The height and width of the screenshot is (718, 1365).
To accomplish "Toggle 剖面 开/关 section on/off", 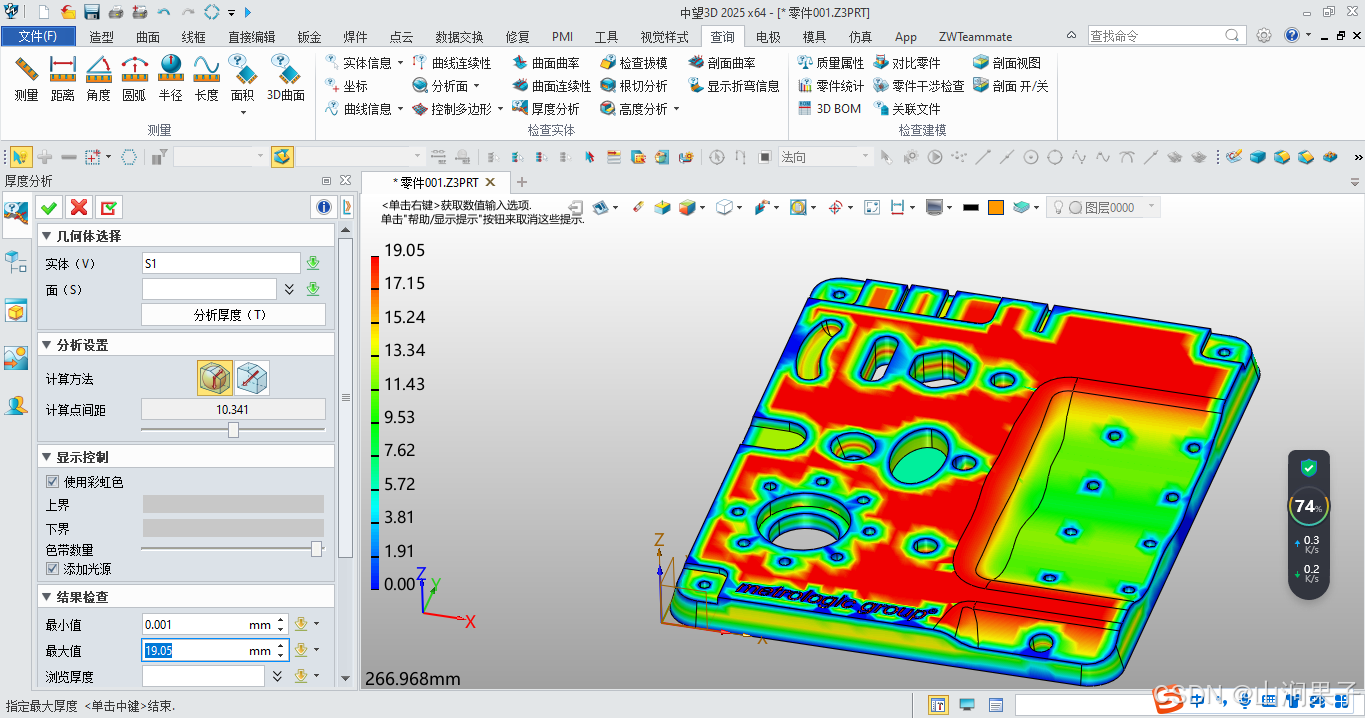I will point(1011,86).
